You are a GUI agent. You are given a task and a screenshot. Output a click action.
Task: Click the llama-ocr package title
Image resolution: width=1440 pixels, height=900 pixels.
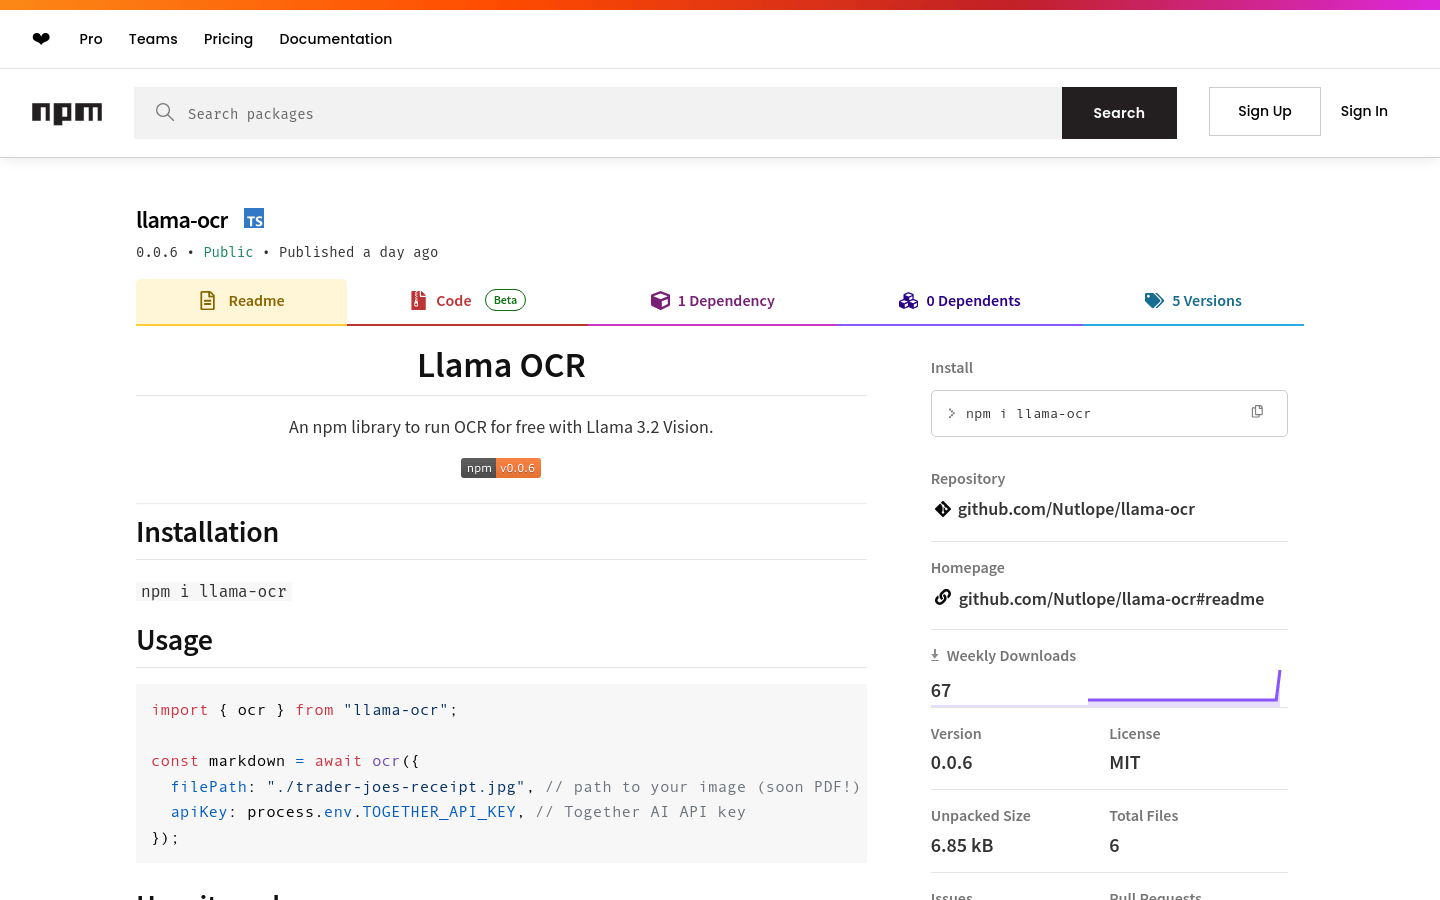pos(182,219)
